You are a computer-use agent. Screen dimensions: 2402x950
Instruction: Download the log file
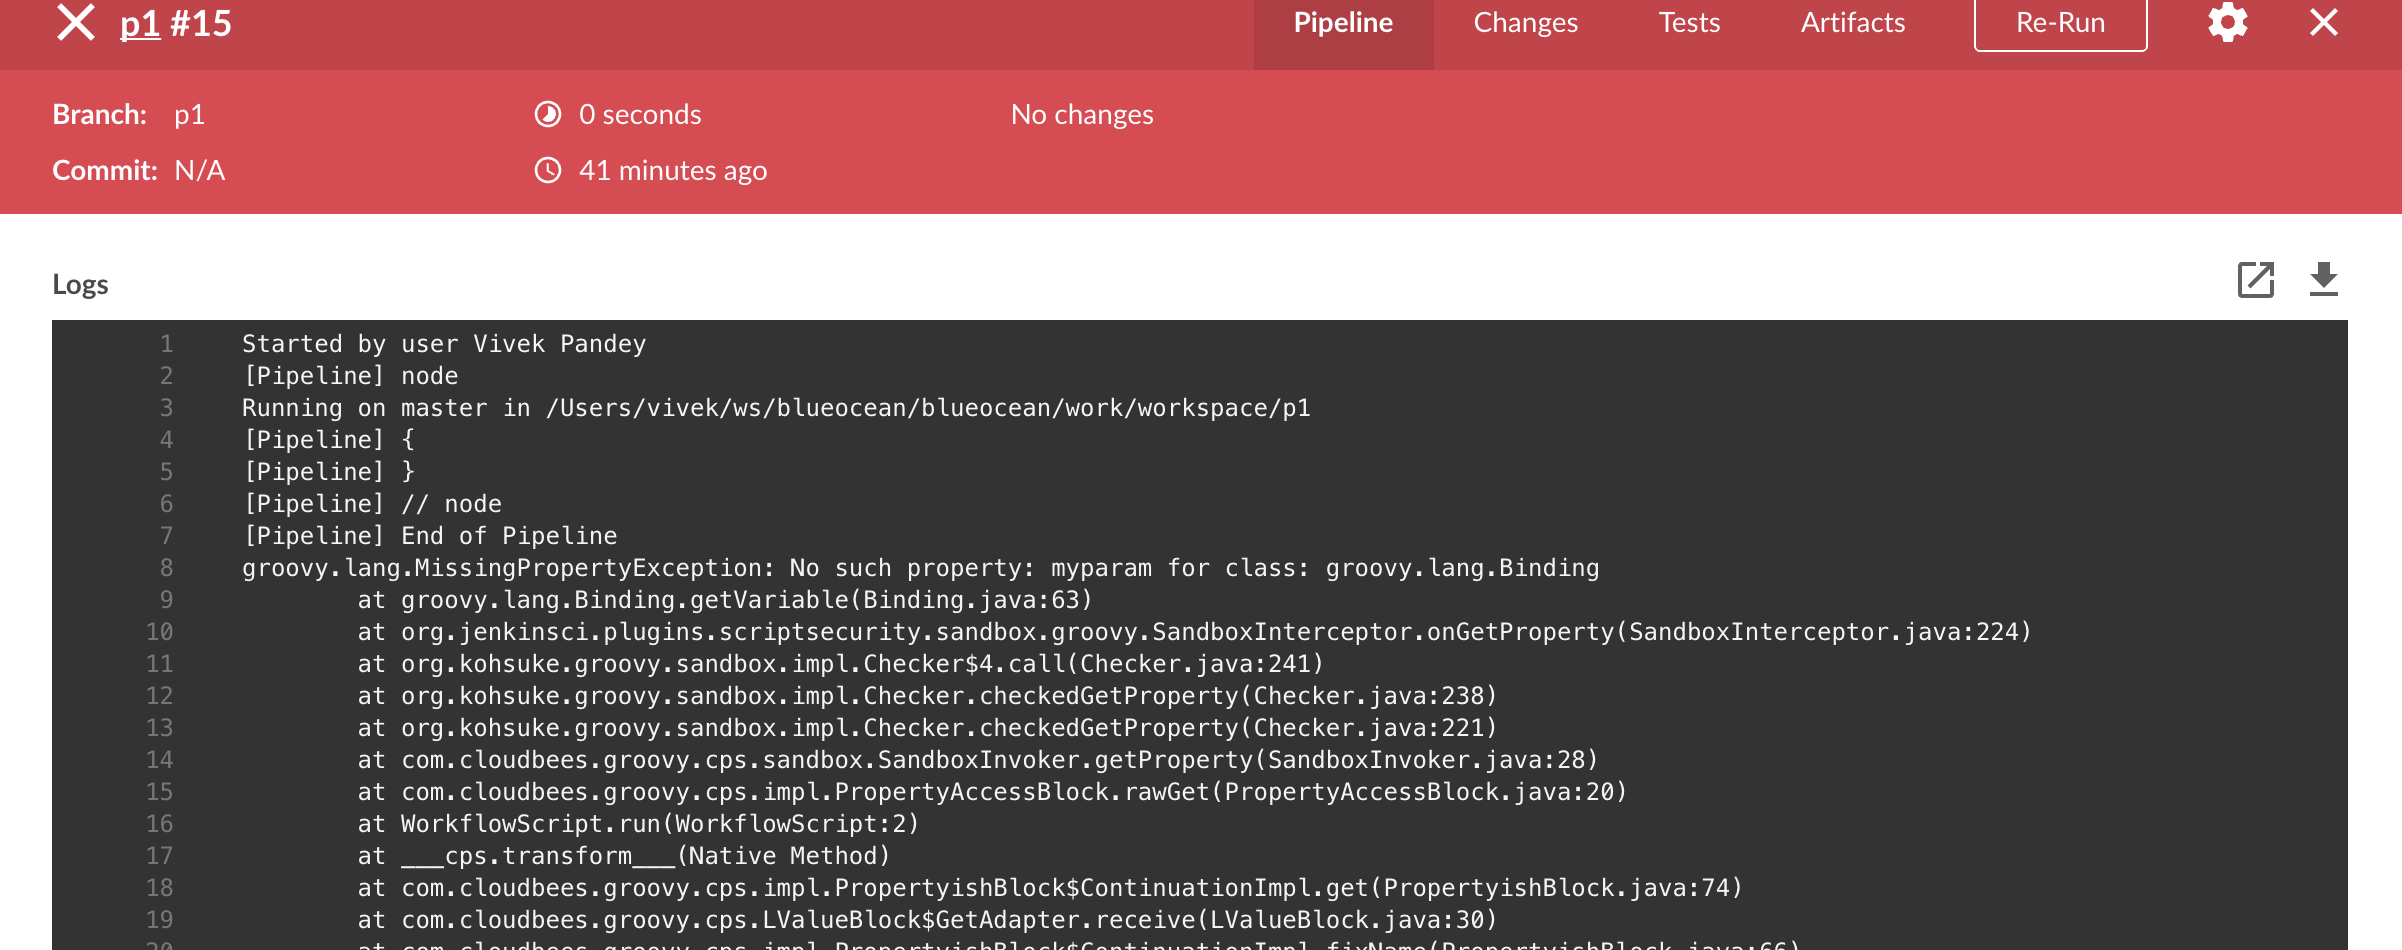pyautogui.click(x=2323, y=280)
